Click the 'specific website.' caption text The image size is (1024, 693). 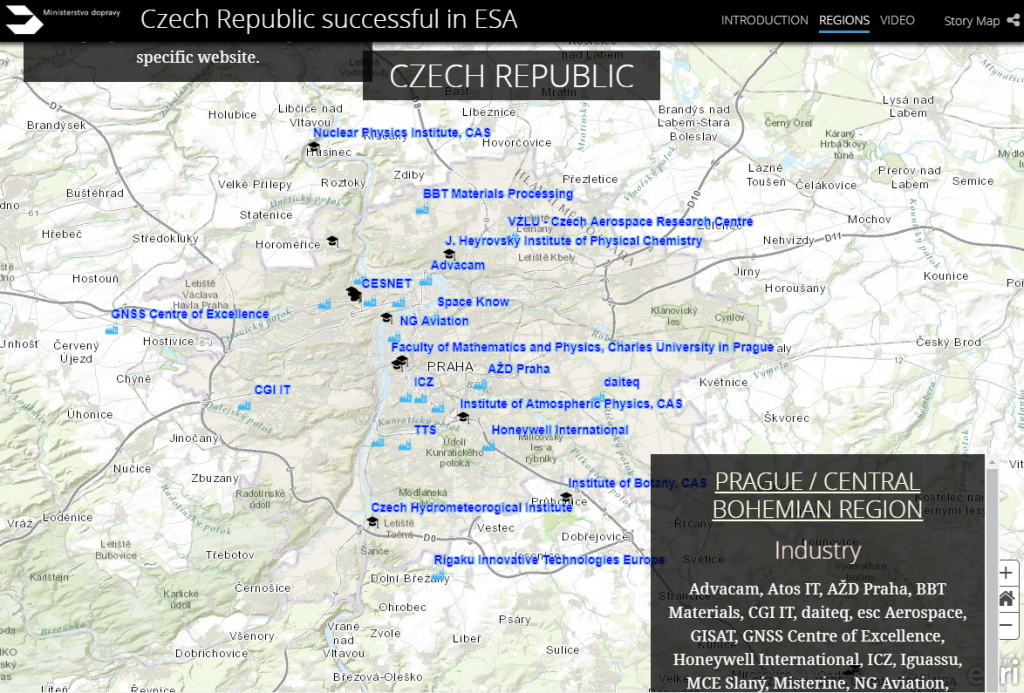(198, 57)
